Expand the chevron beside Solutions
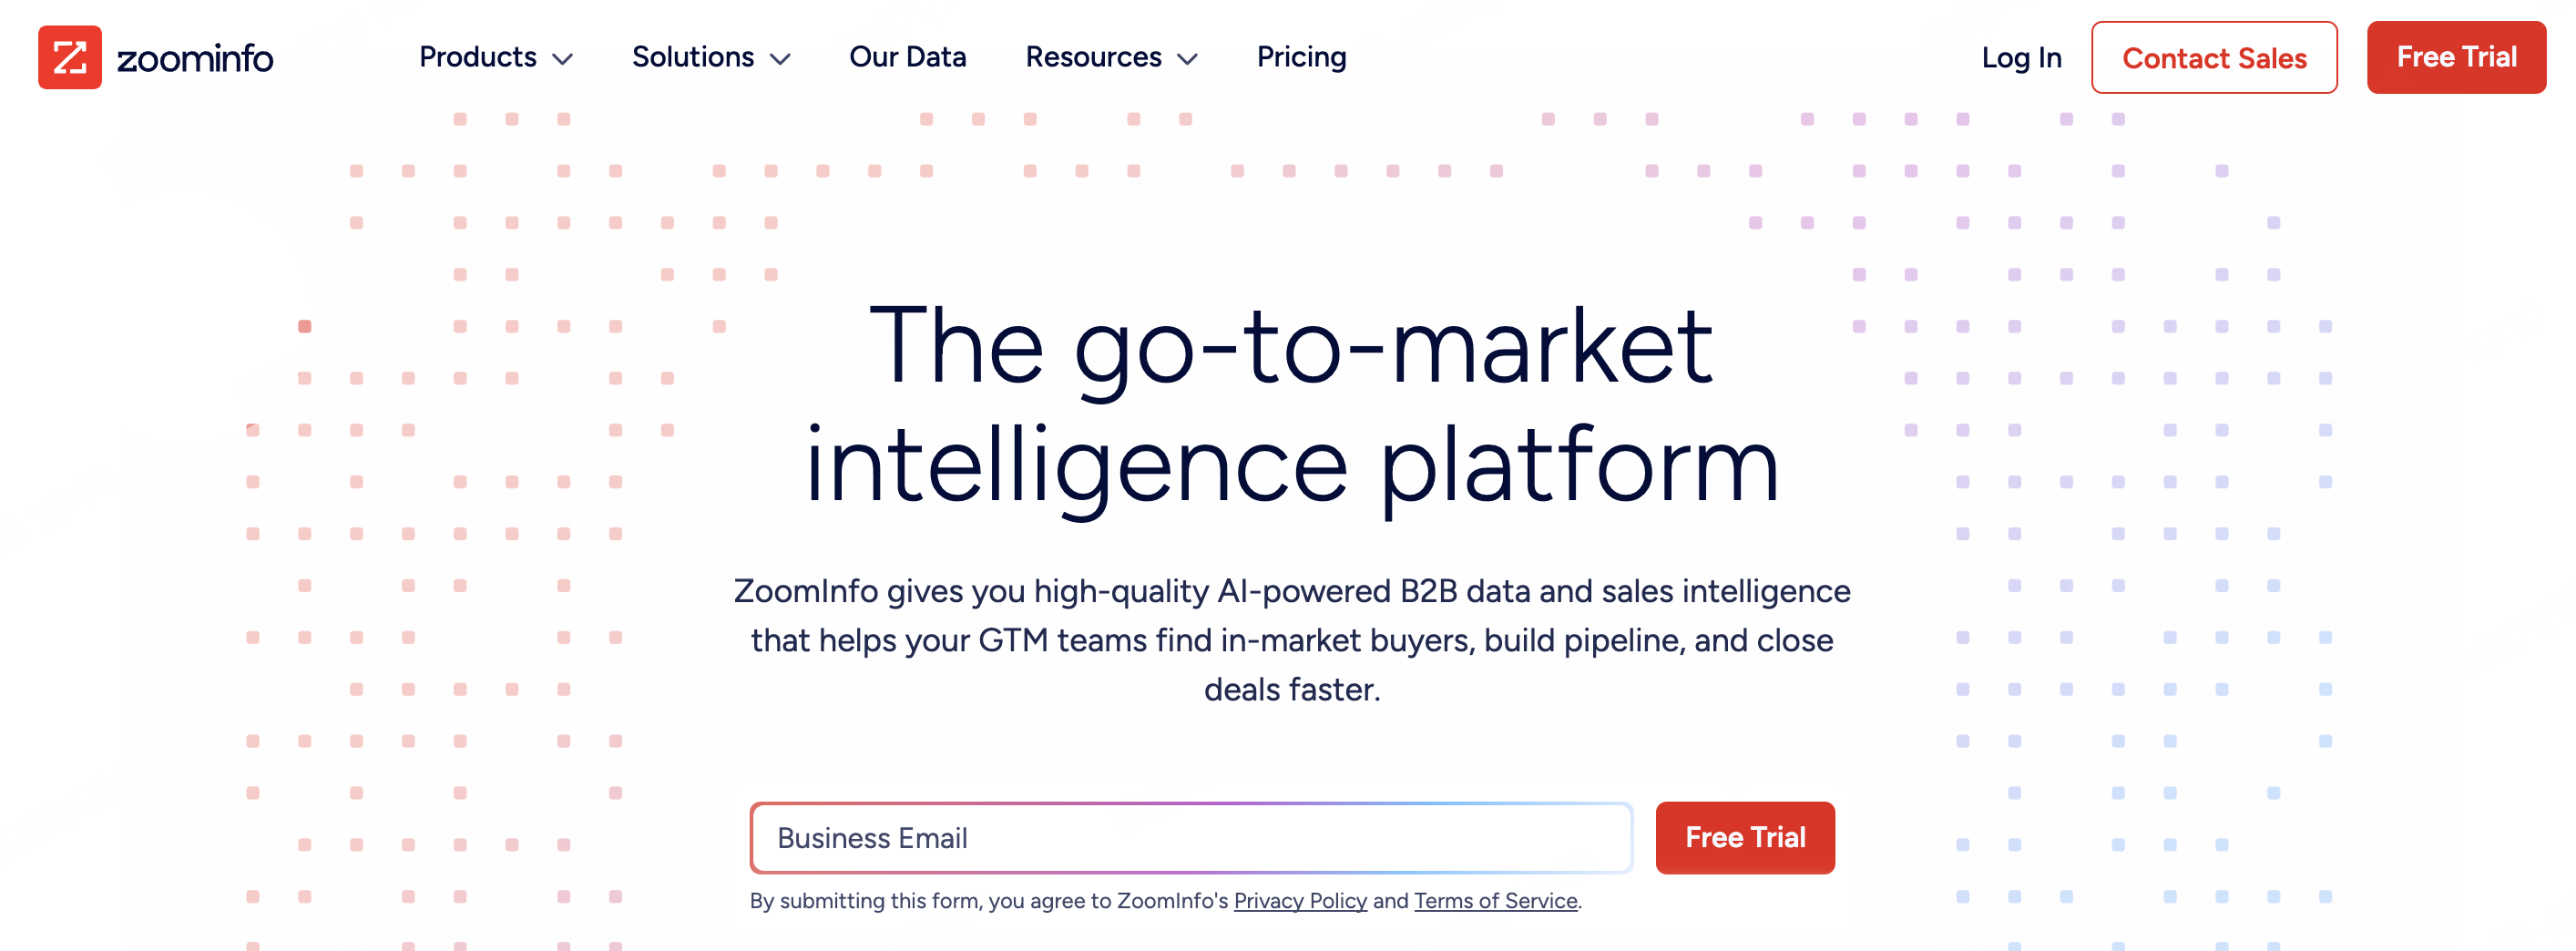2576x951 pixels. pyautogui.click(x=780, y=59)
